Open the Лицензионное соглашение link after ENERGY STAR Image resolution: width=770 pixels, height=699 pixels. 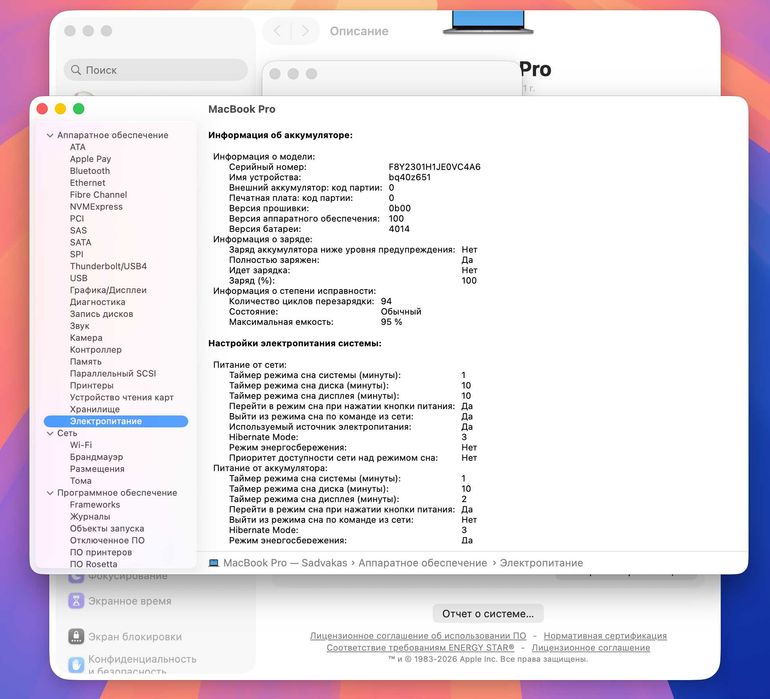[x=591, y=647]
